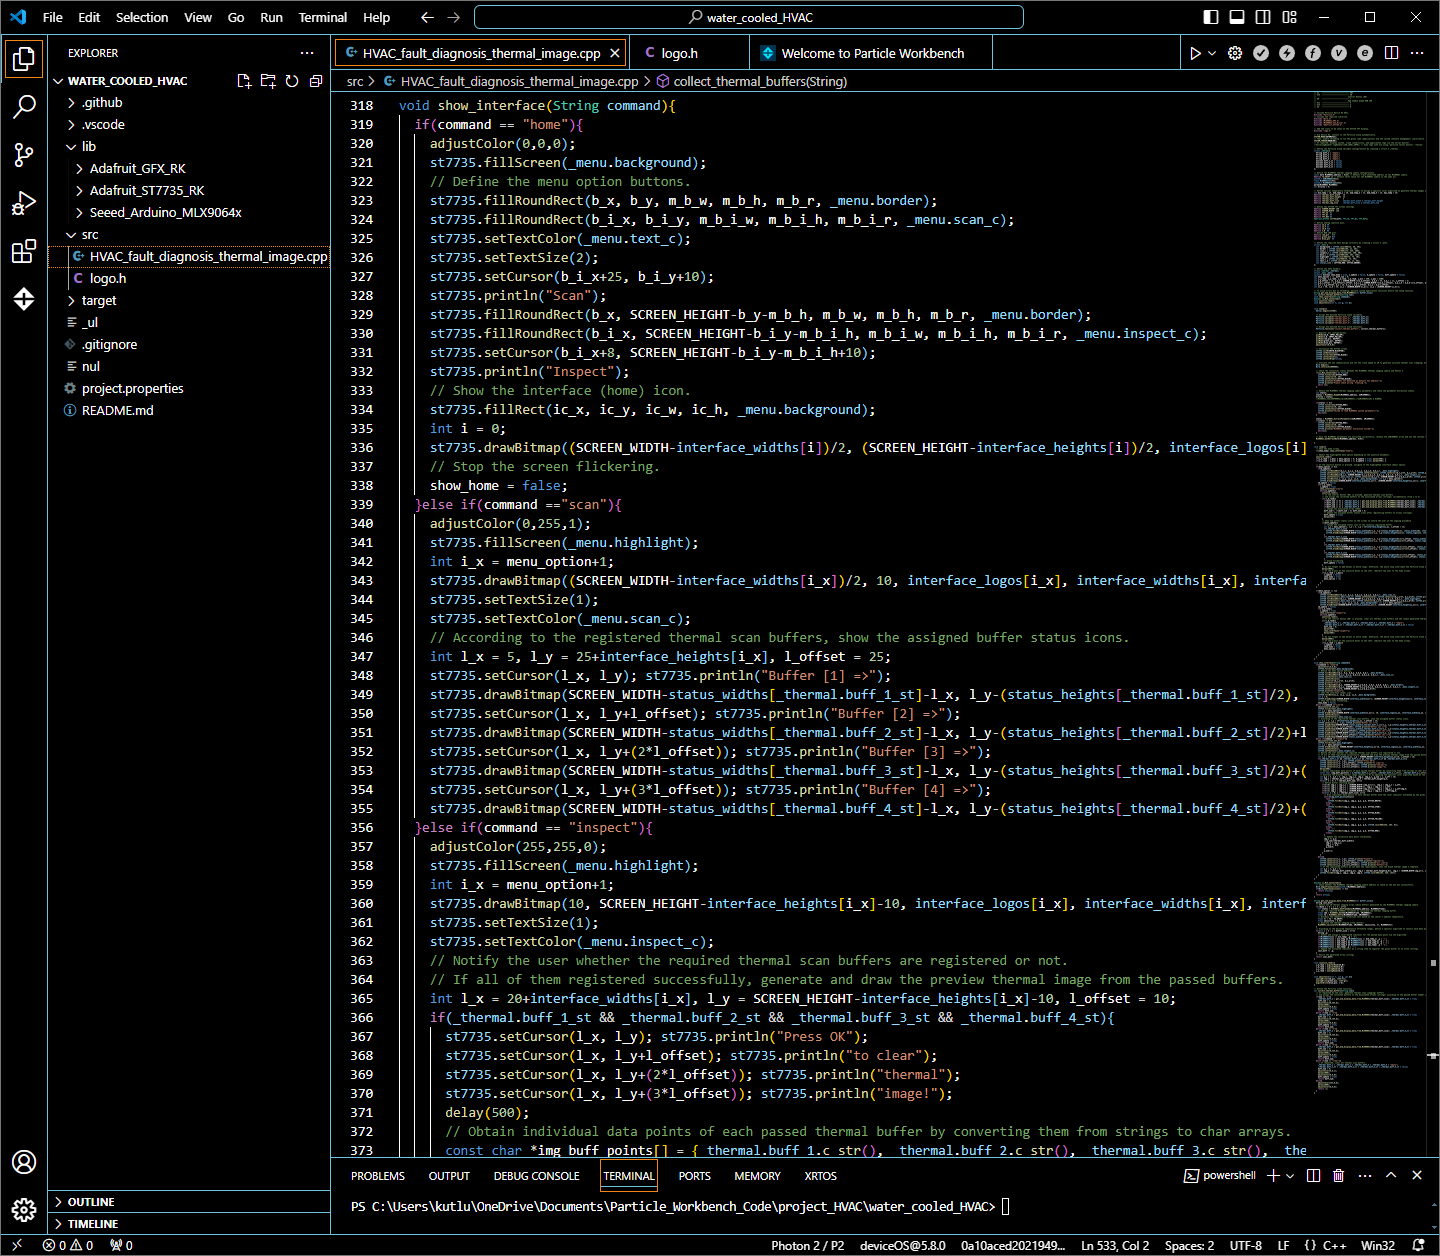The height and width of the screenshot is (1256, 1440).
Task: Click New File icon in Explorer
Action: [x=244, y=81]
